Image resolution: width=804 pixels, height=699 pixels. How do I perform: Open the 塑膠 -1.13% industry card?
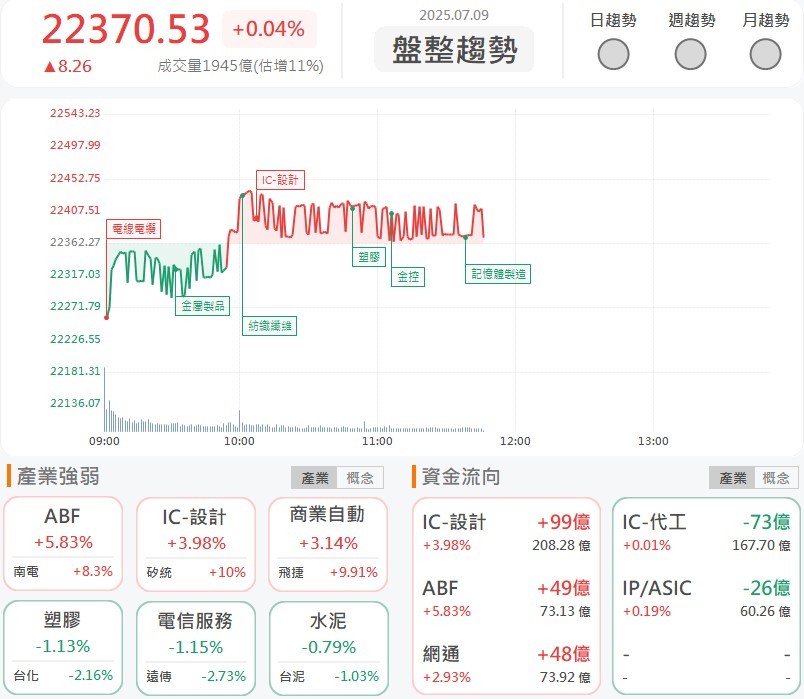[63, 648]
